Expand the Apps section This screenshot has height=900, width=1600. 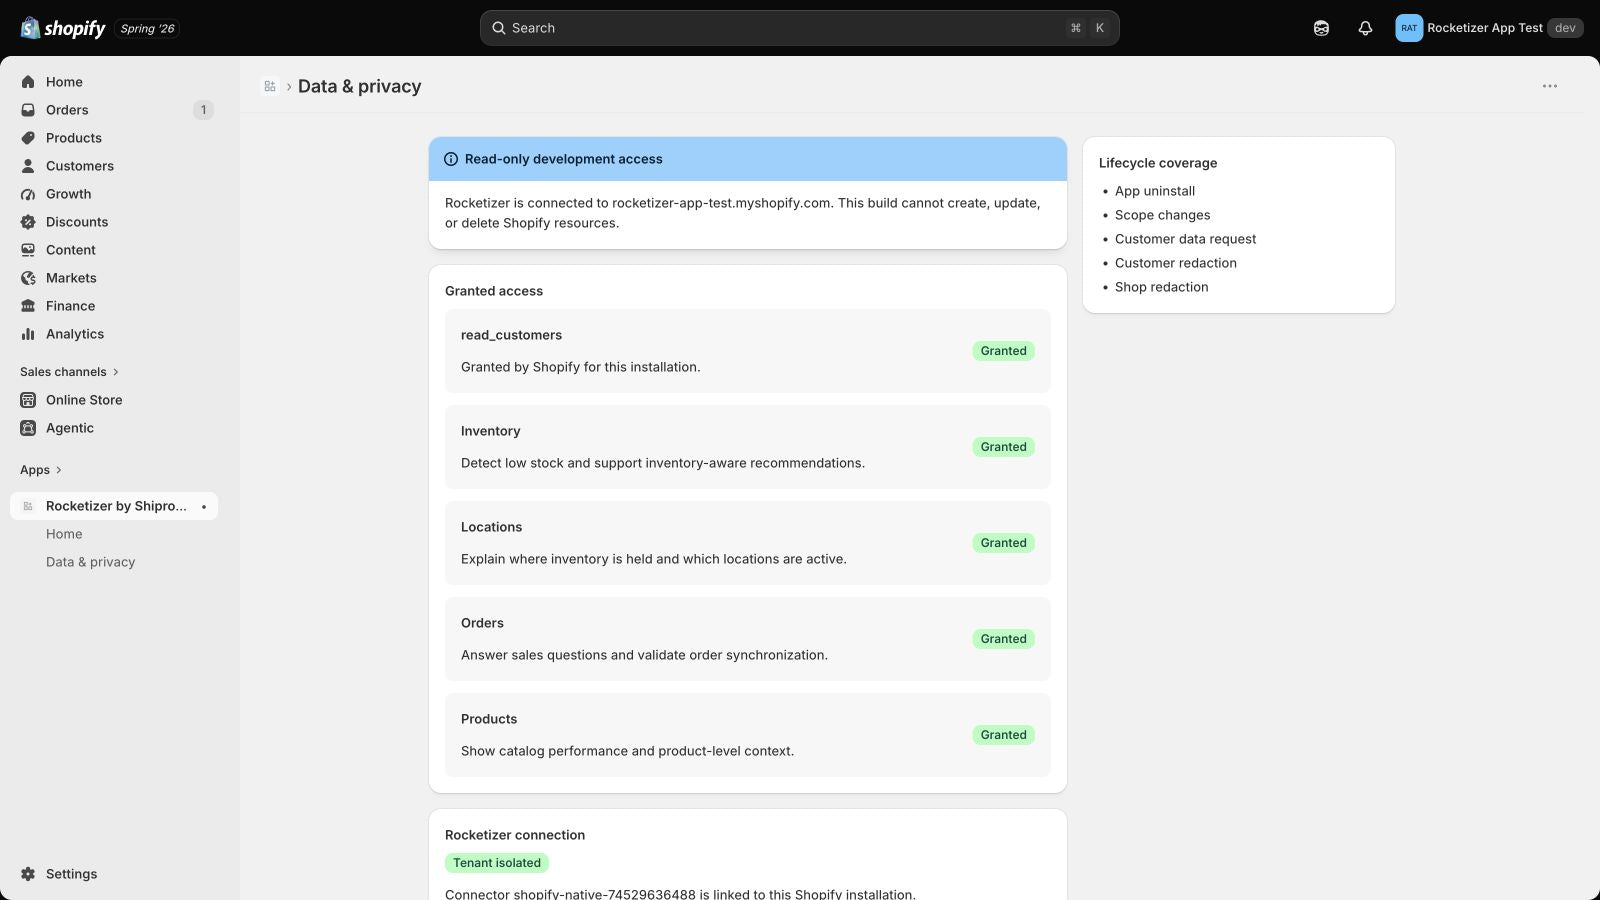tap(41, 470)
